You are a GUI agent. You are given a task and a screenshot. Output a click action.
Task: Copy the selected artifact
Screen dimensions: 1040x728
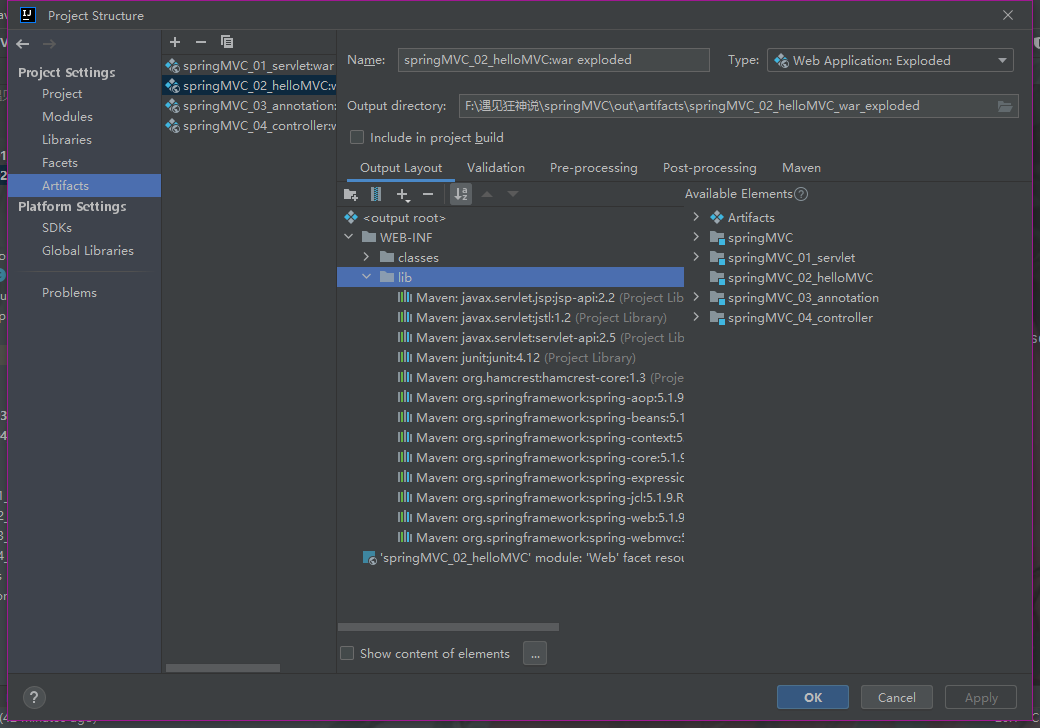pyautogui.click(x=227, y=42)
